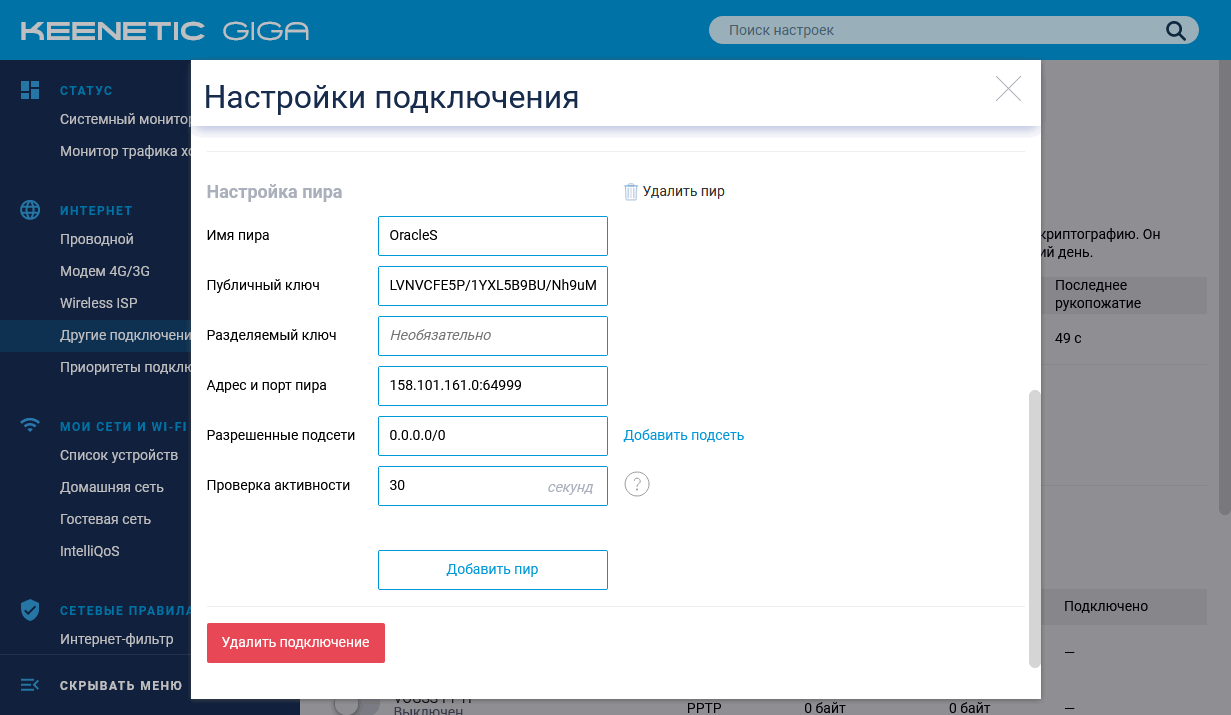
Task: Click the red Удалить подключение button
Action: coord(295,642)
